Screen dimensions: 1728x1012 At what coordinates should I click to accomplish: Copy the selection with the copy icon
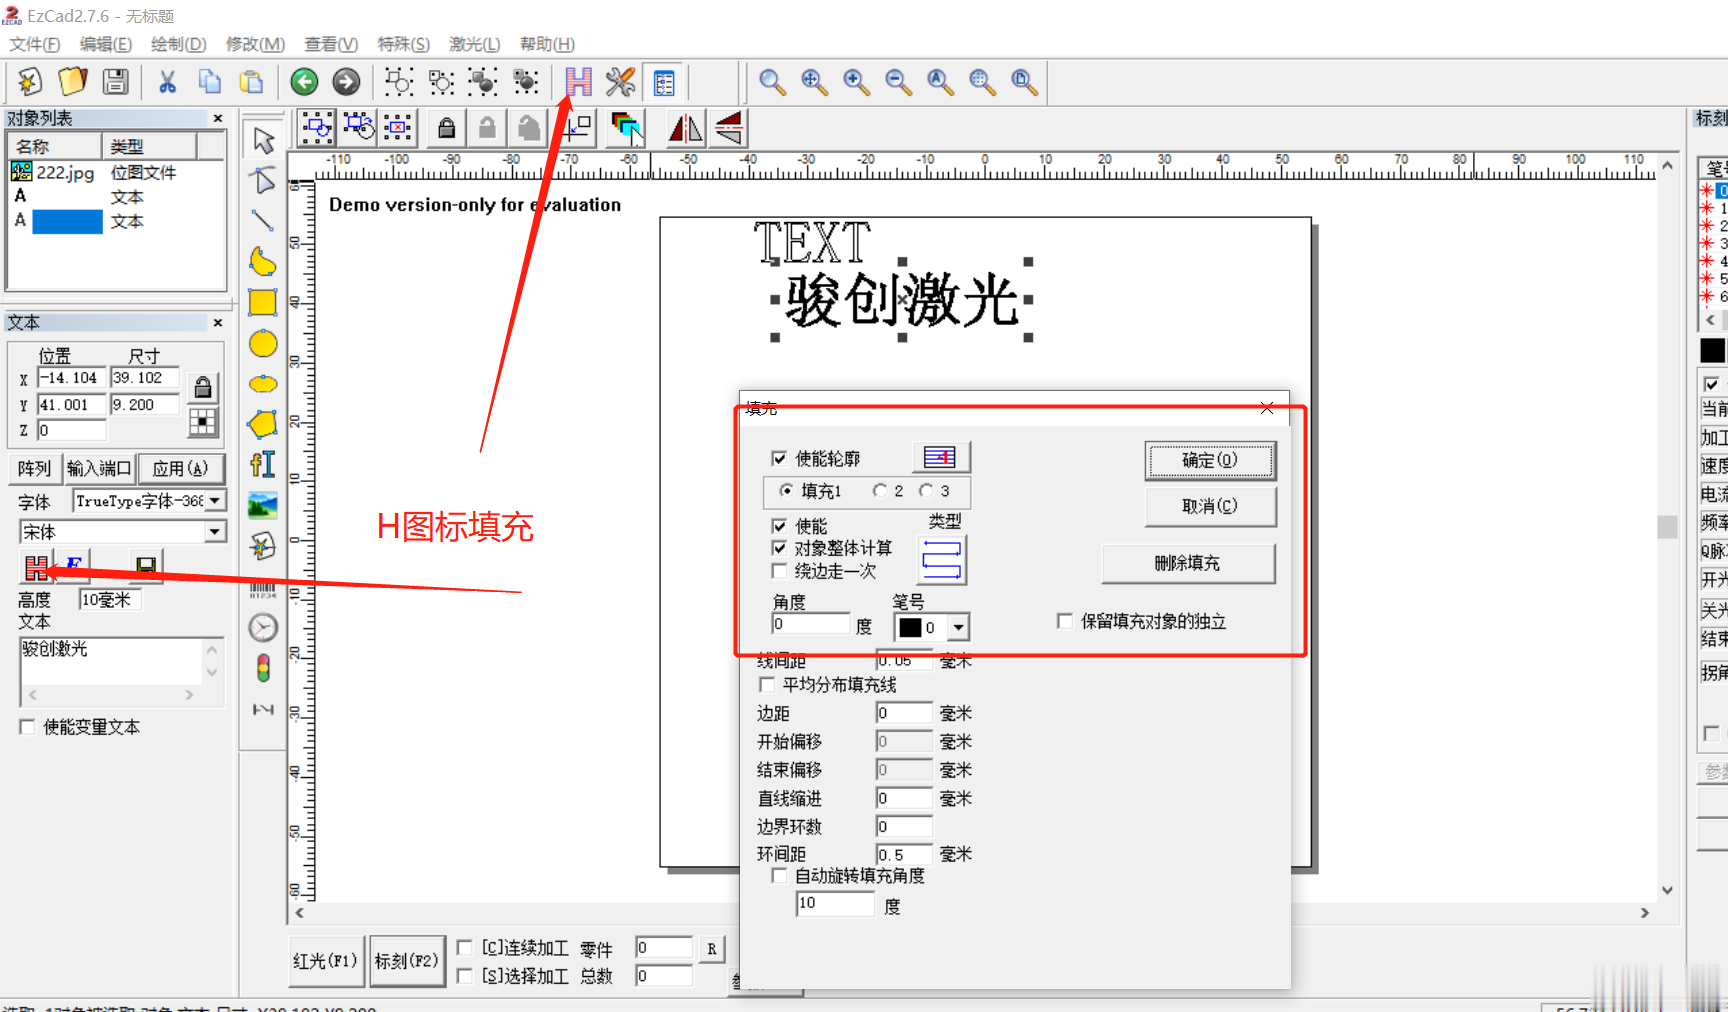209,81
